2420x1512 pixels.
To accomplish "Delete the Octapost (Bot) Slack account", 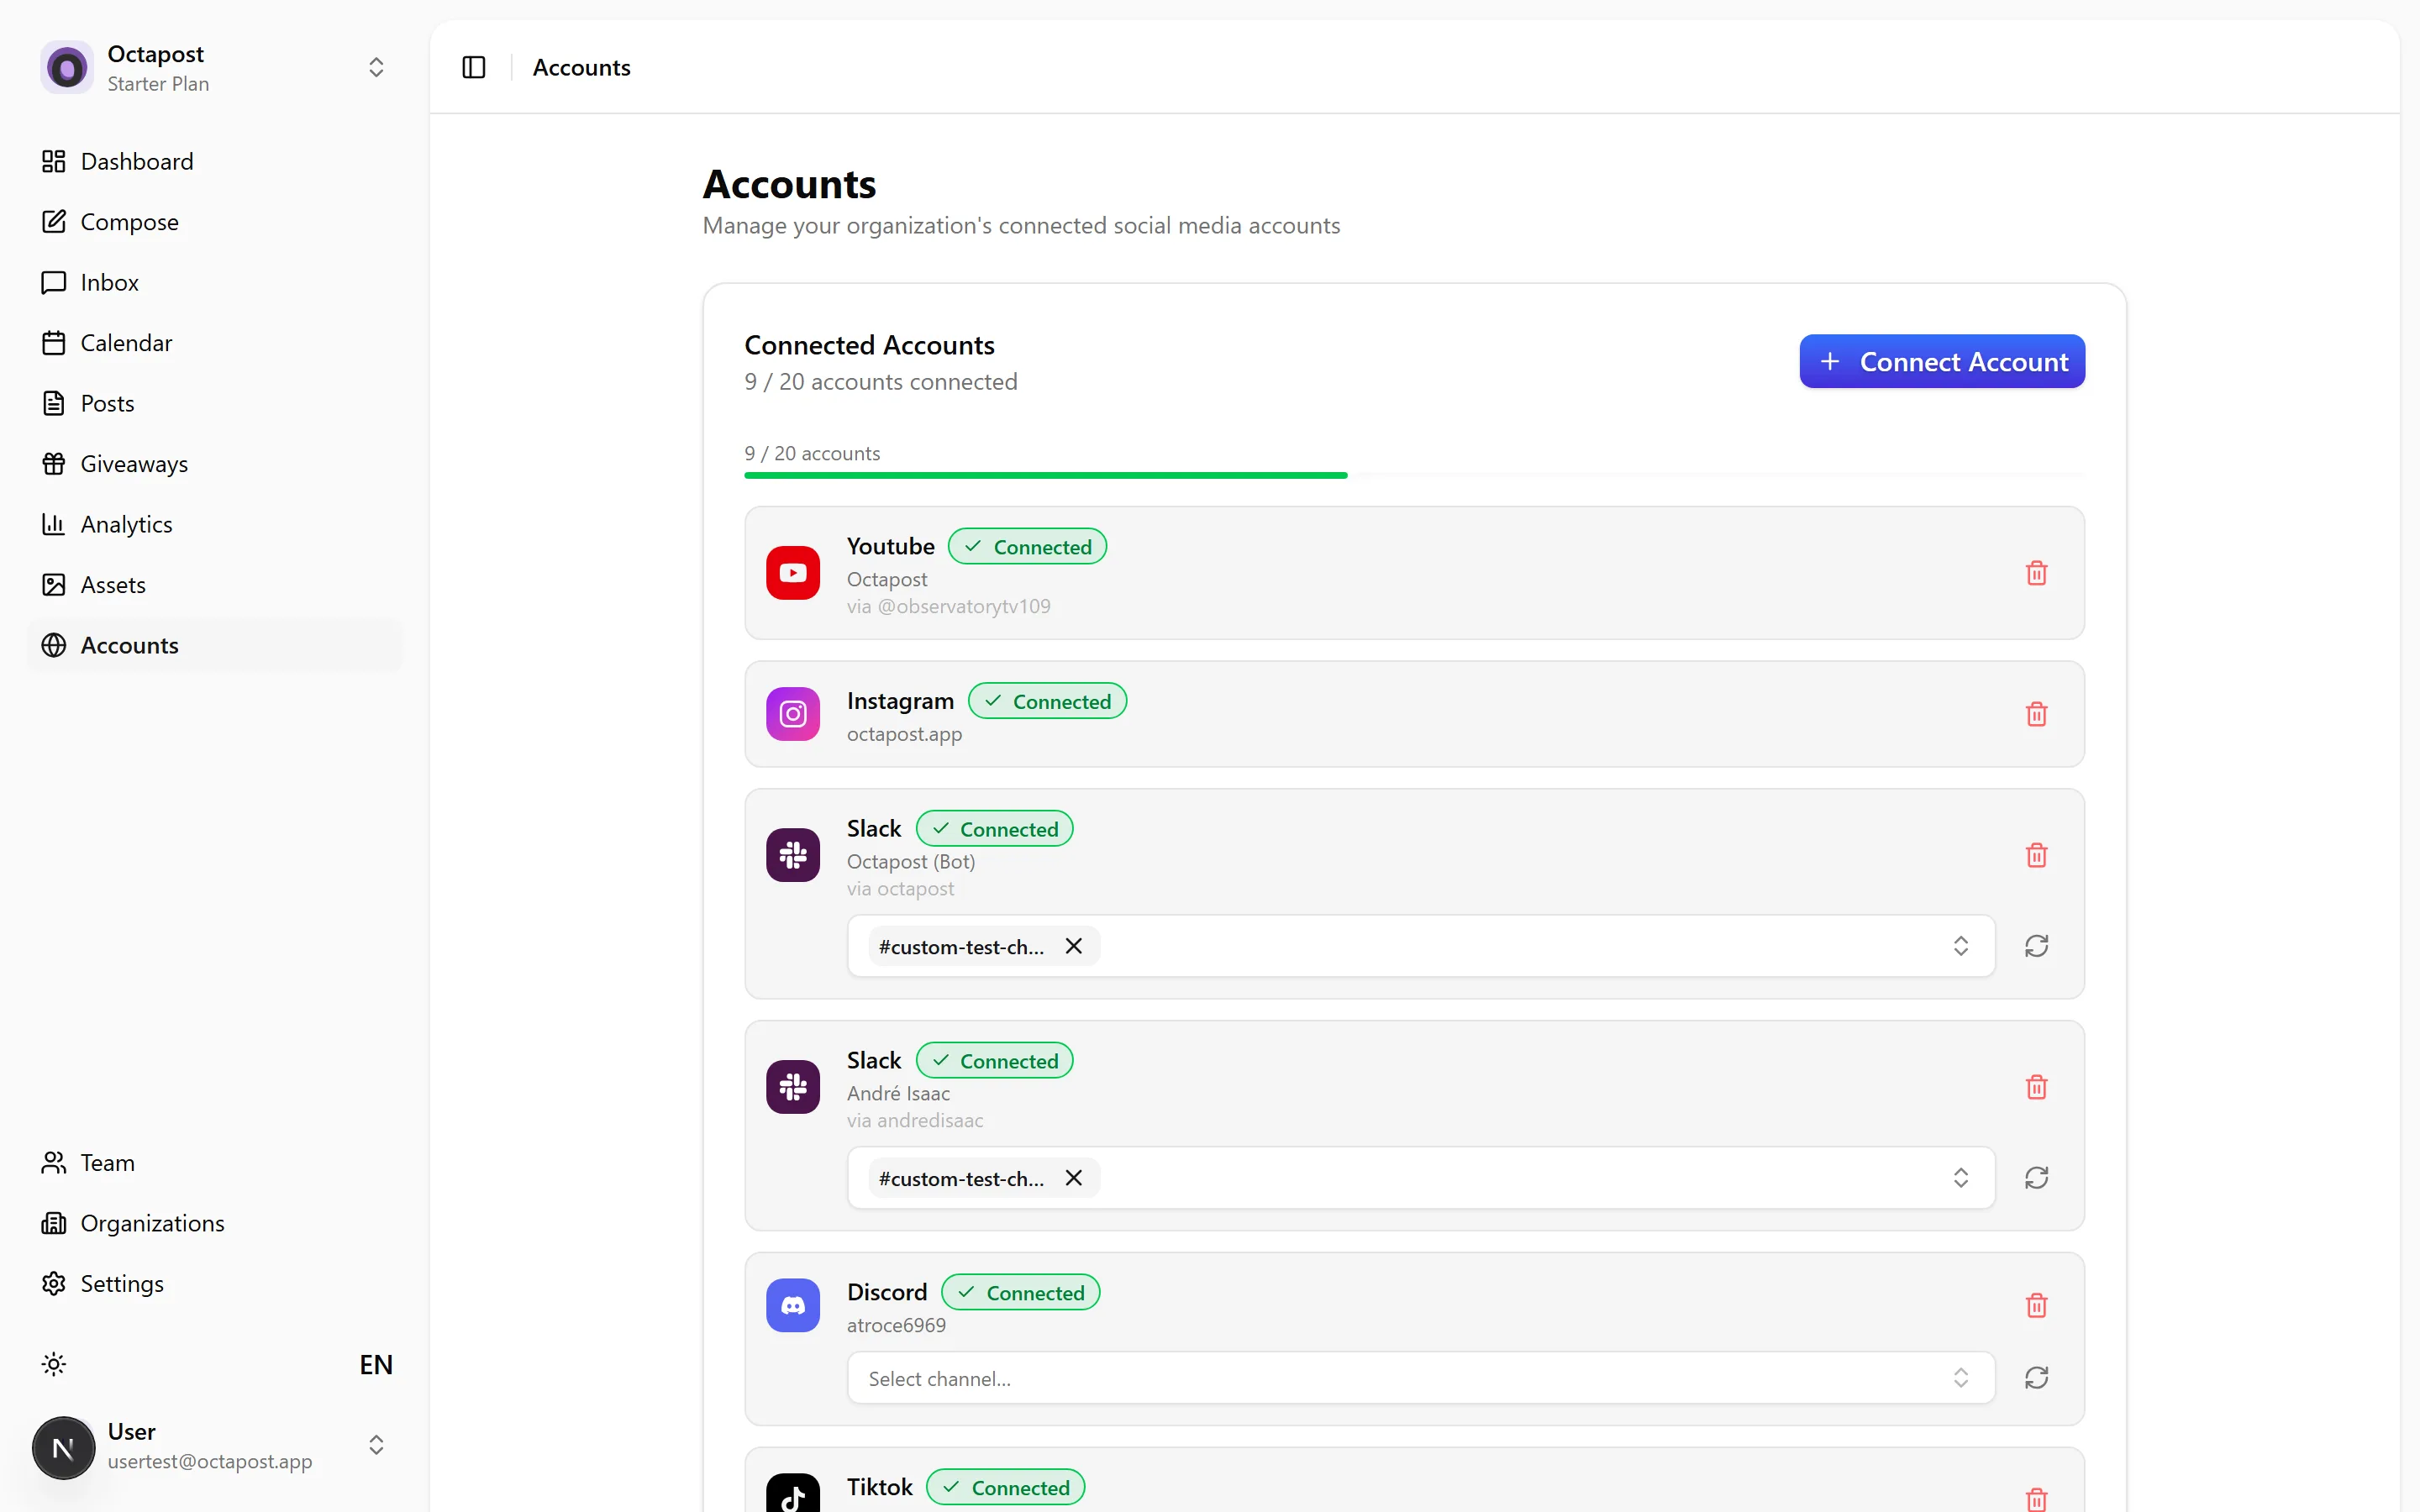I will pos(2036,855).
